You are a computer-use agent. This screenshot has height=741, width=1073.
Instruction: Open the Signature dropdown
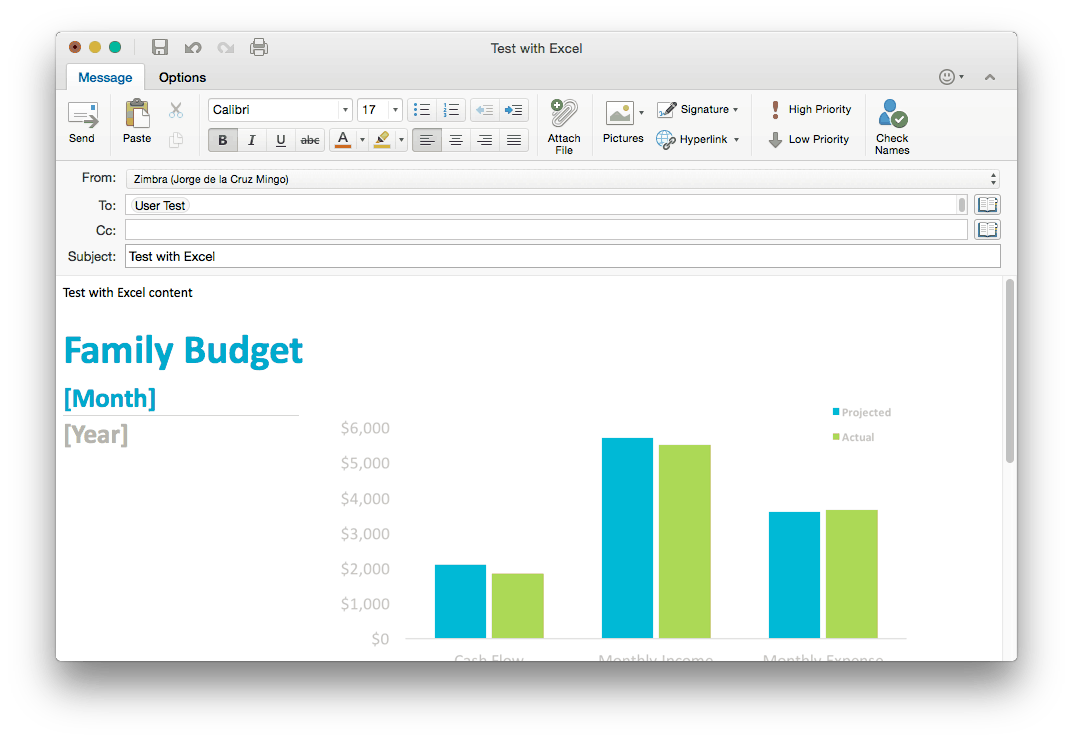tap(698, 109)
